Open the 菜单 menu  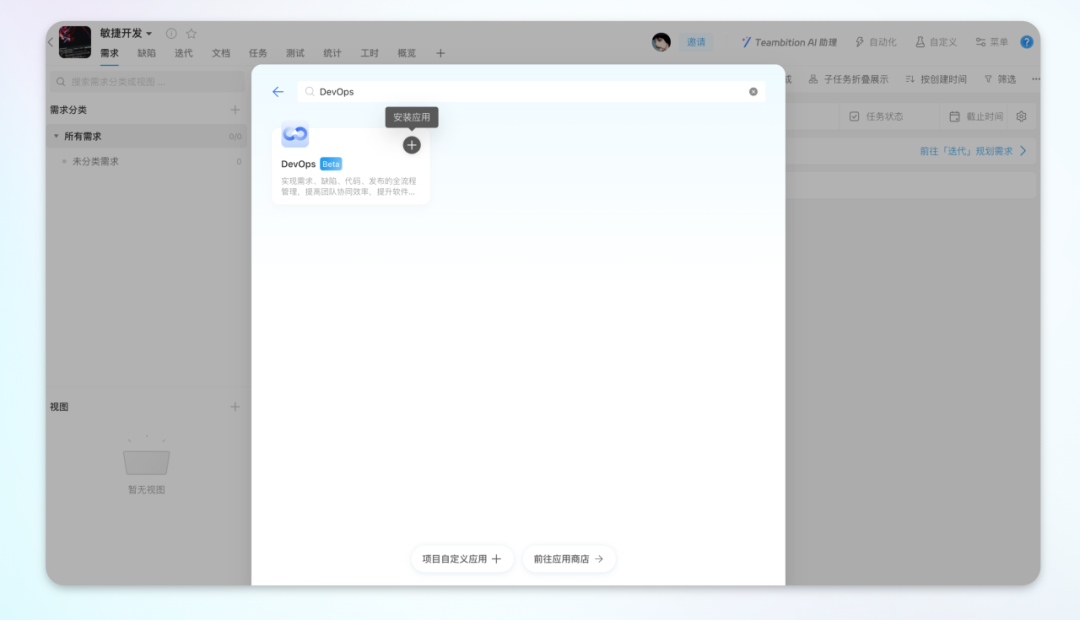(x=992, y=42)
